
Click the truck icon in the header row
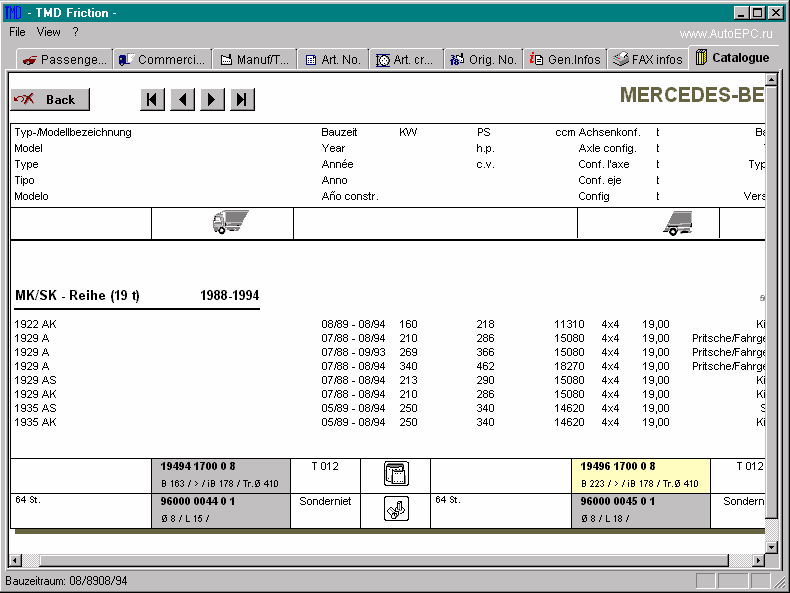coord(230,222)
